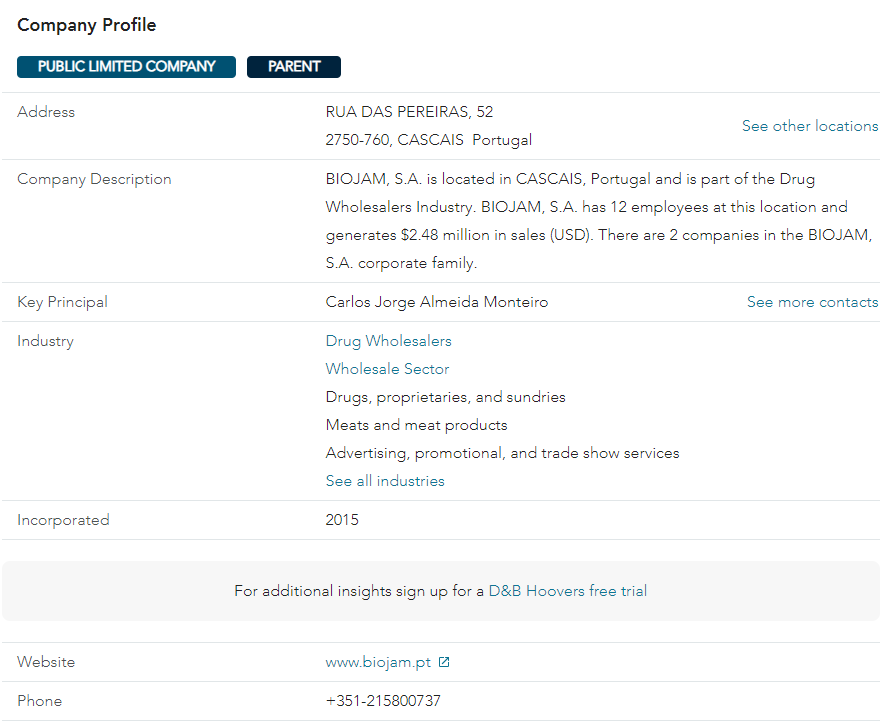Select the Company Profile heading

point(87,25)
